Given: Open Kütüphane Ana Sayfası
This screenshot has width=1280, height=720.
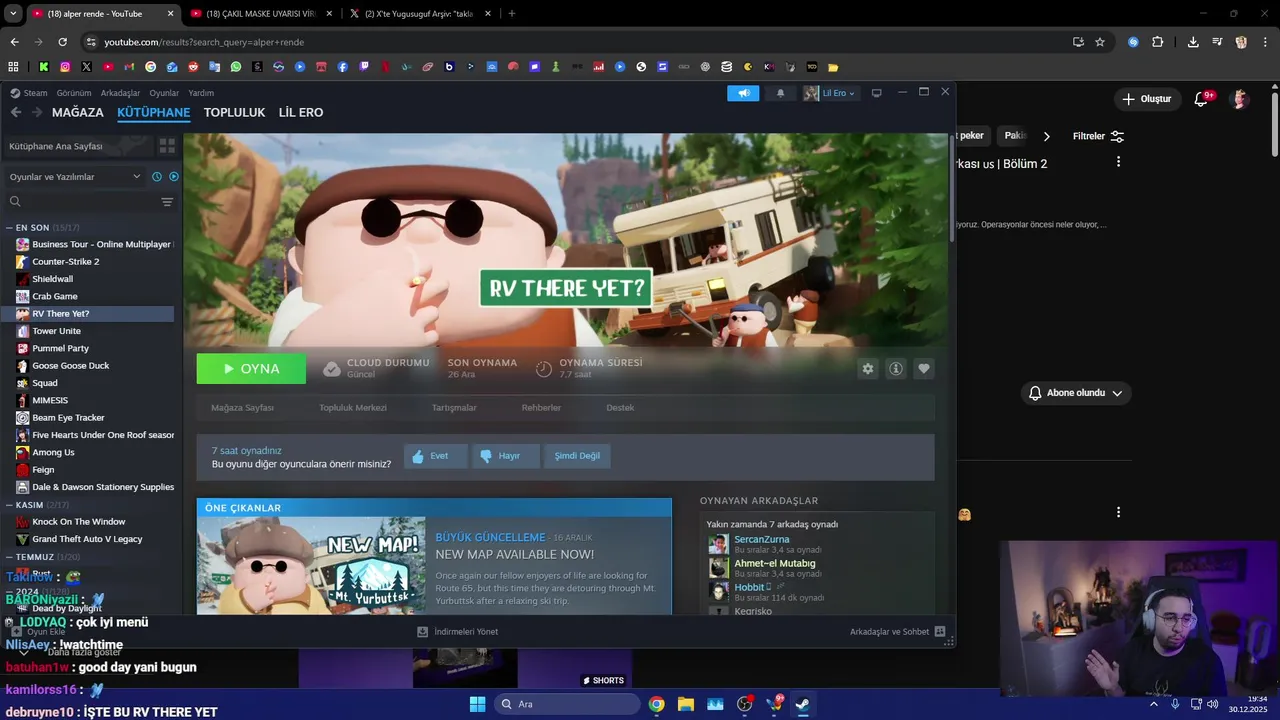Looking at the screenshot, I should (x=78, y=146).
